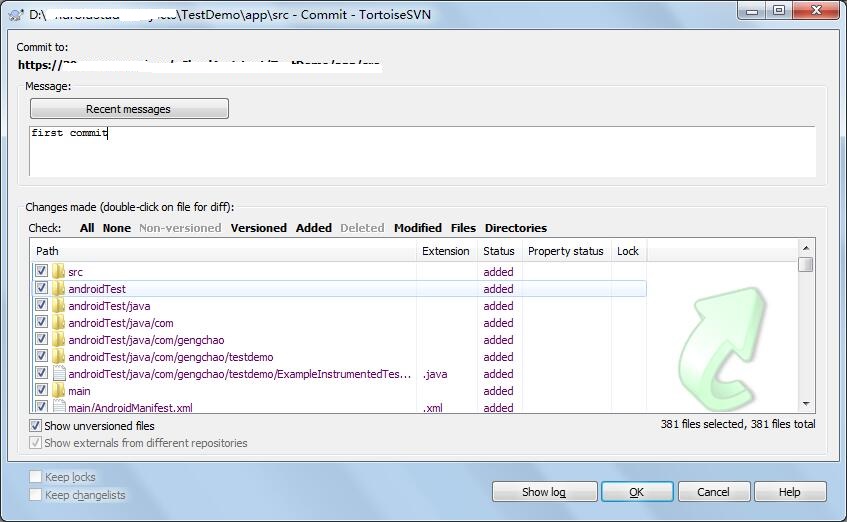Click the TortoiseSVN title bar icon

click(x=16, y=15)
